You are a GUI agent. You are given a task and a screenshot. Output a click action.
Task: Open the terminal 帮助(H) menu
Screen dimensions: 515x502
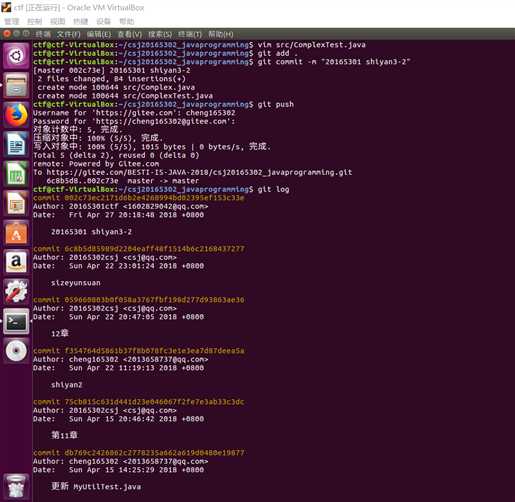point(221,34)
